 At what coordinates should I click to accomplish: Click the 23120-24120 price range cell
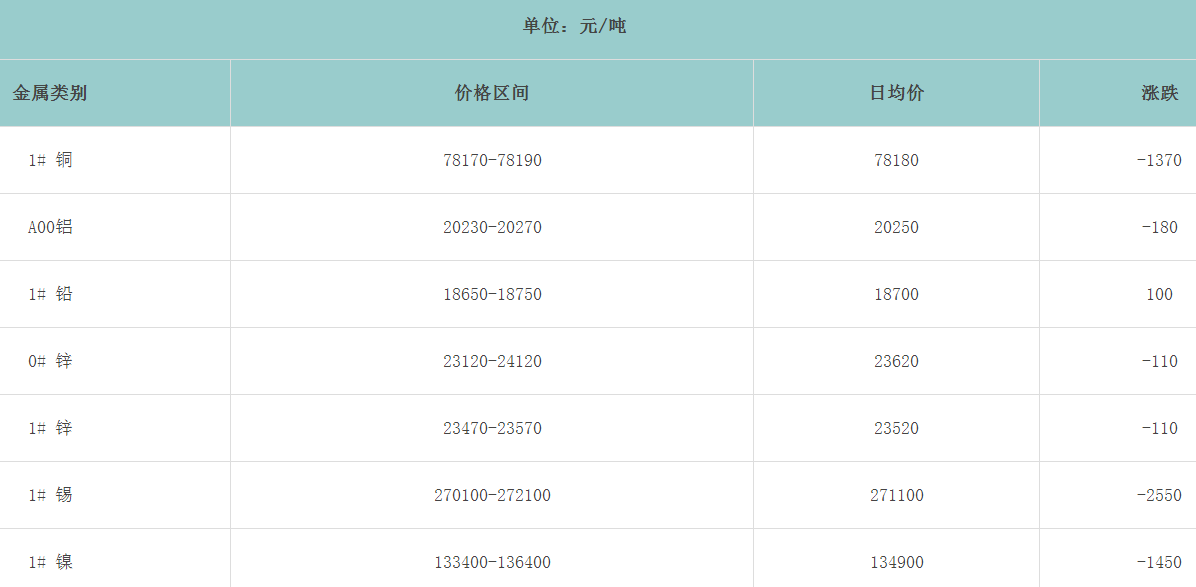point(492,361)
